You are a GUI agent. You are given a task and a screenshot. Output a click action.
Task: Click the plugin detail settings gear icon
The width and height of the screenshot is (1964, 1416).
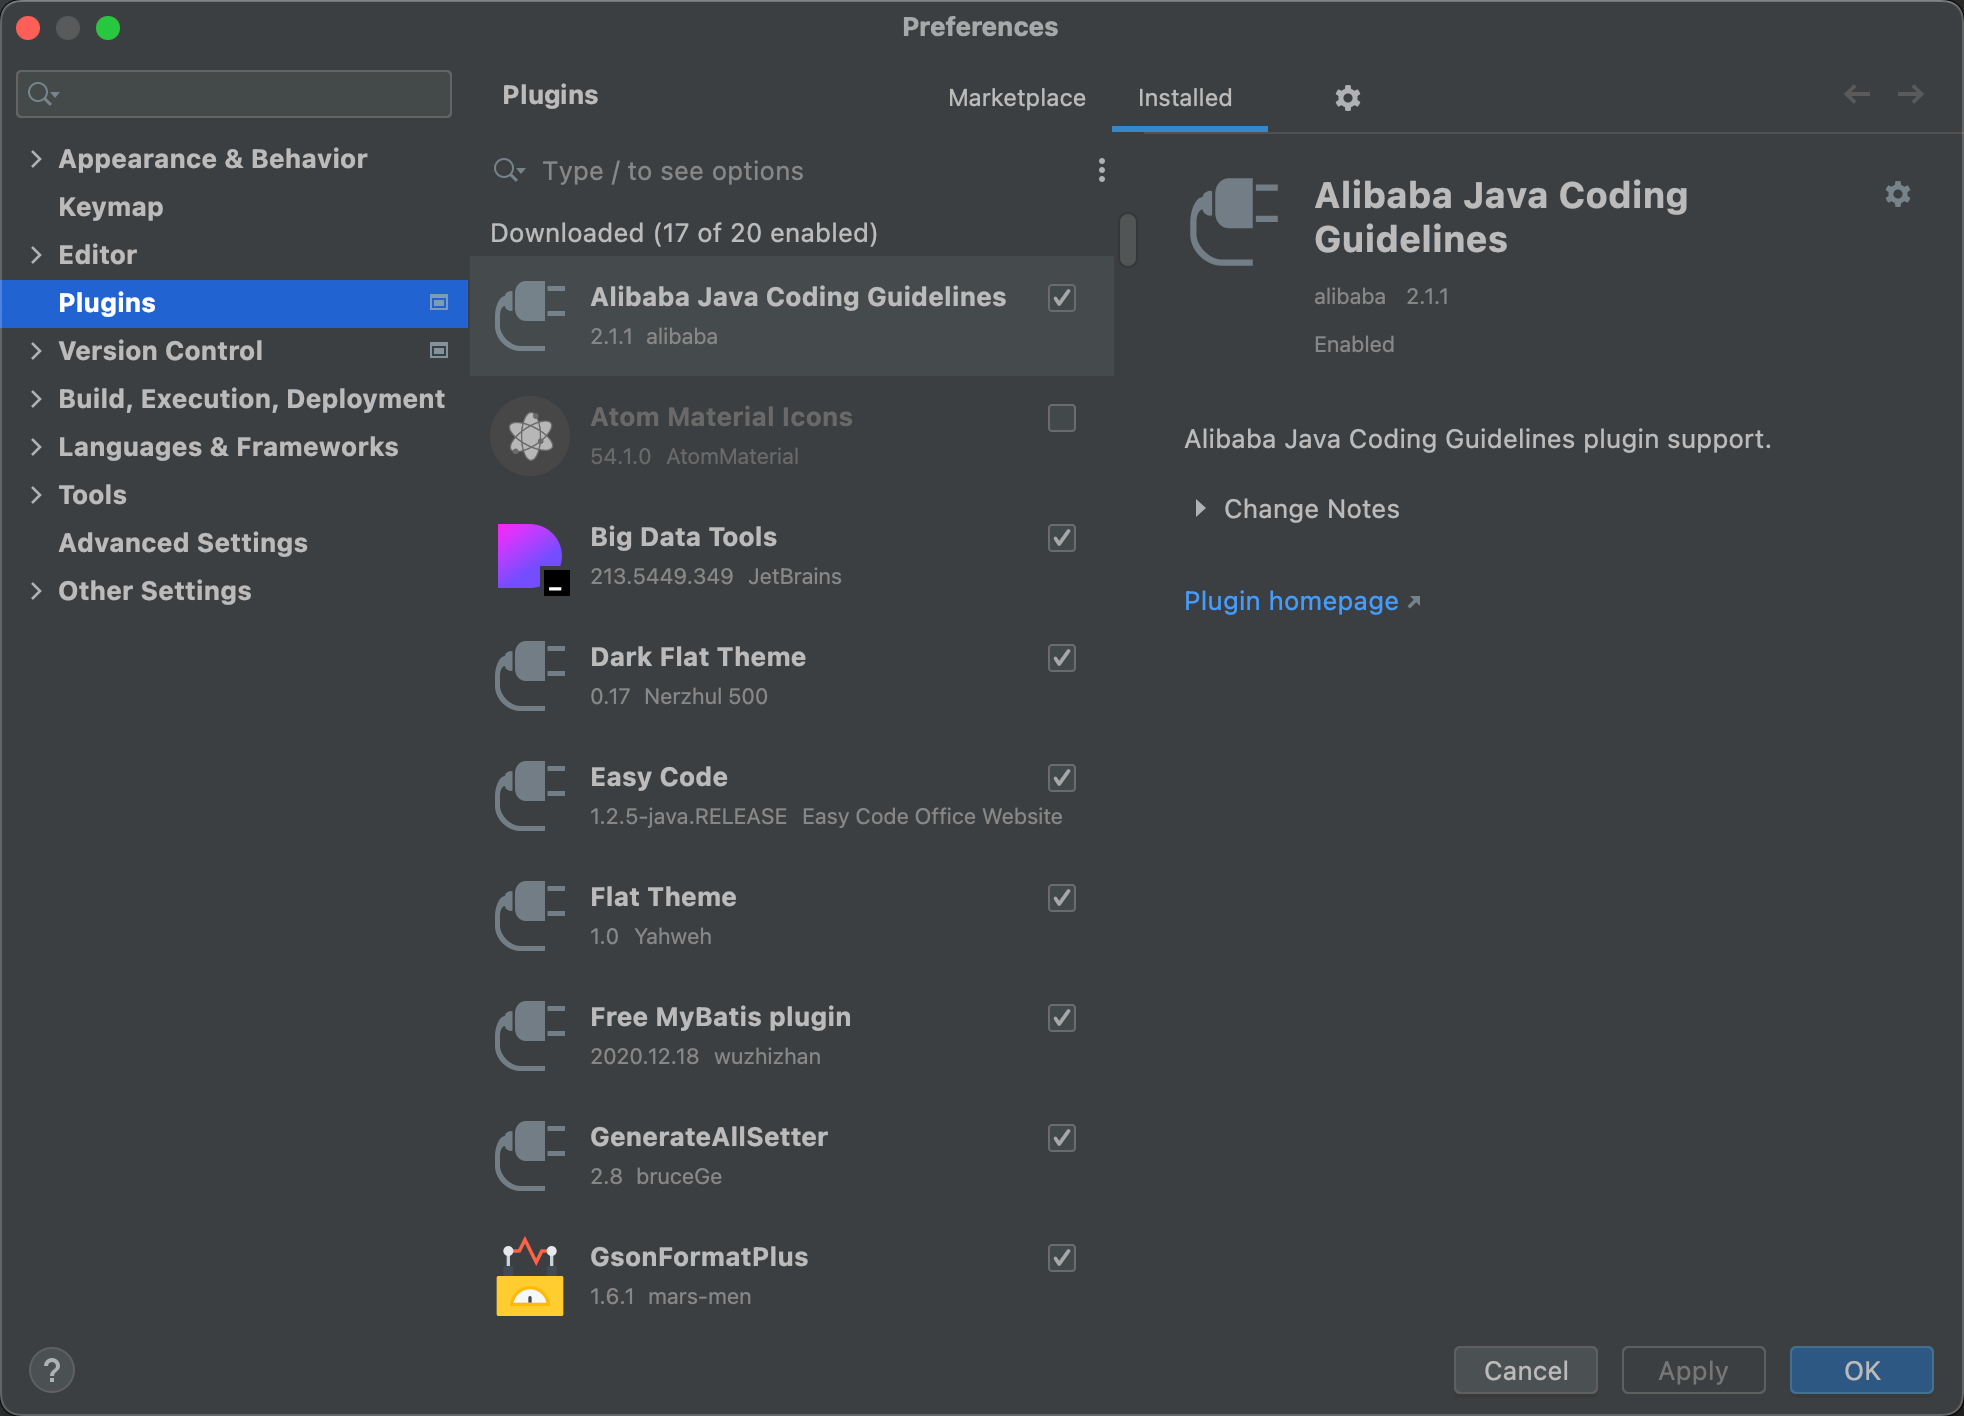point(1897,194)
